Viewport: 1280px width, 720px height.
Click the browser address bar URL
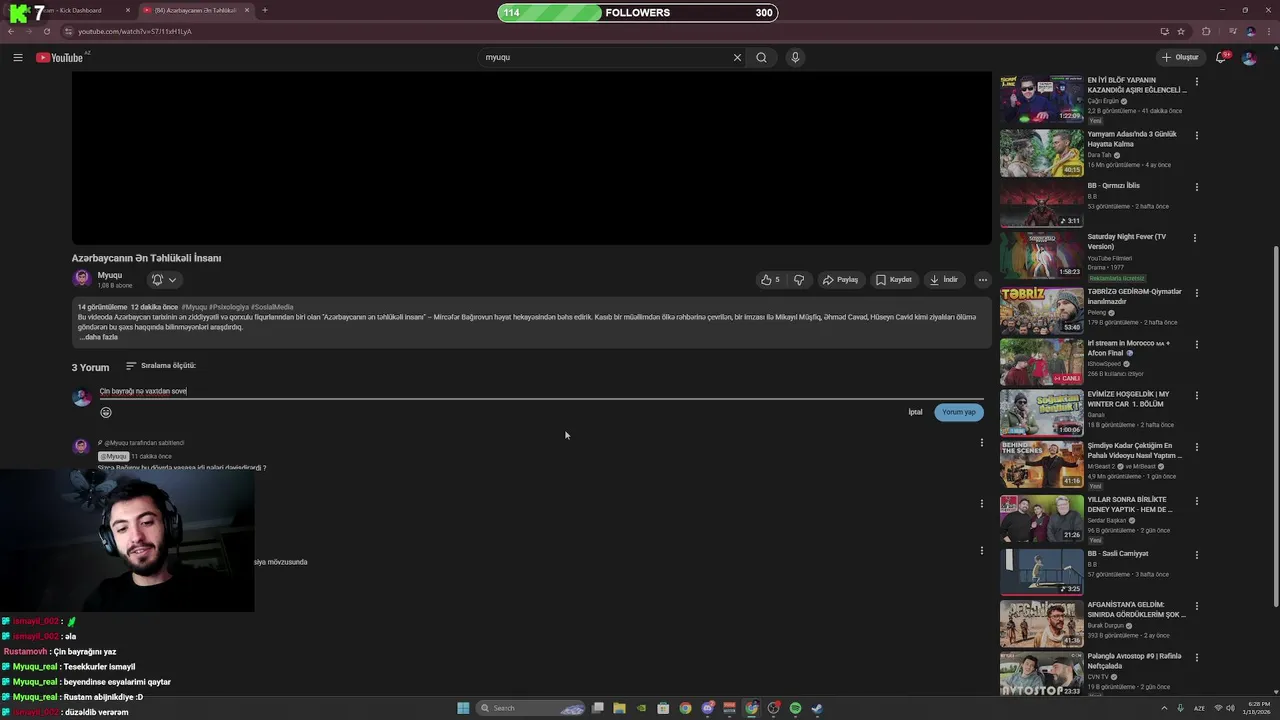(x=134, y=31)
